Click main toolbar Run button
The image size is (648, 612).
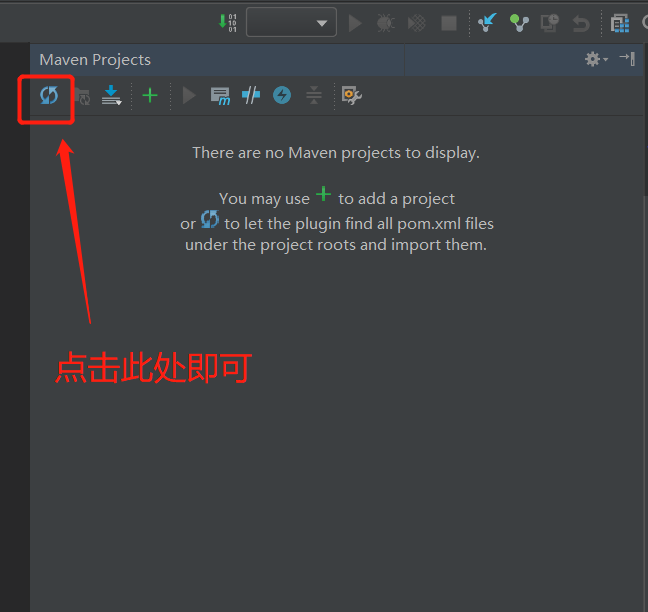355,23
